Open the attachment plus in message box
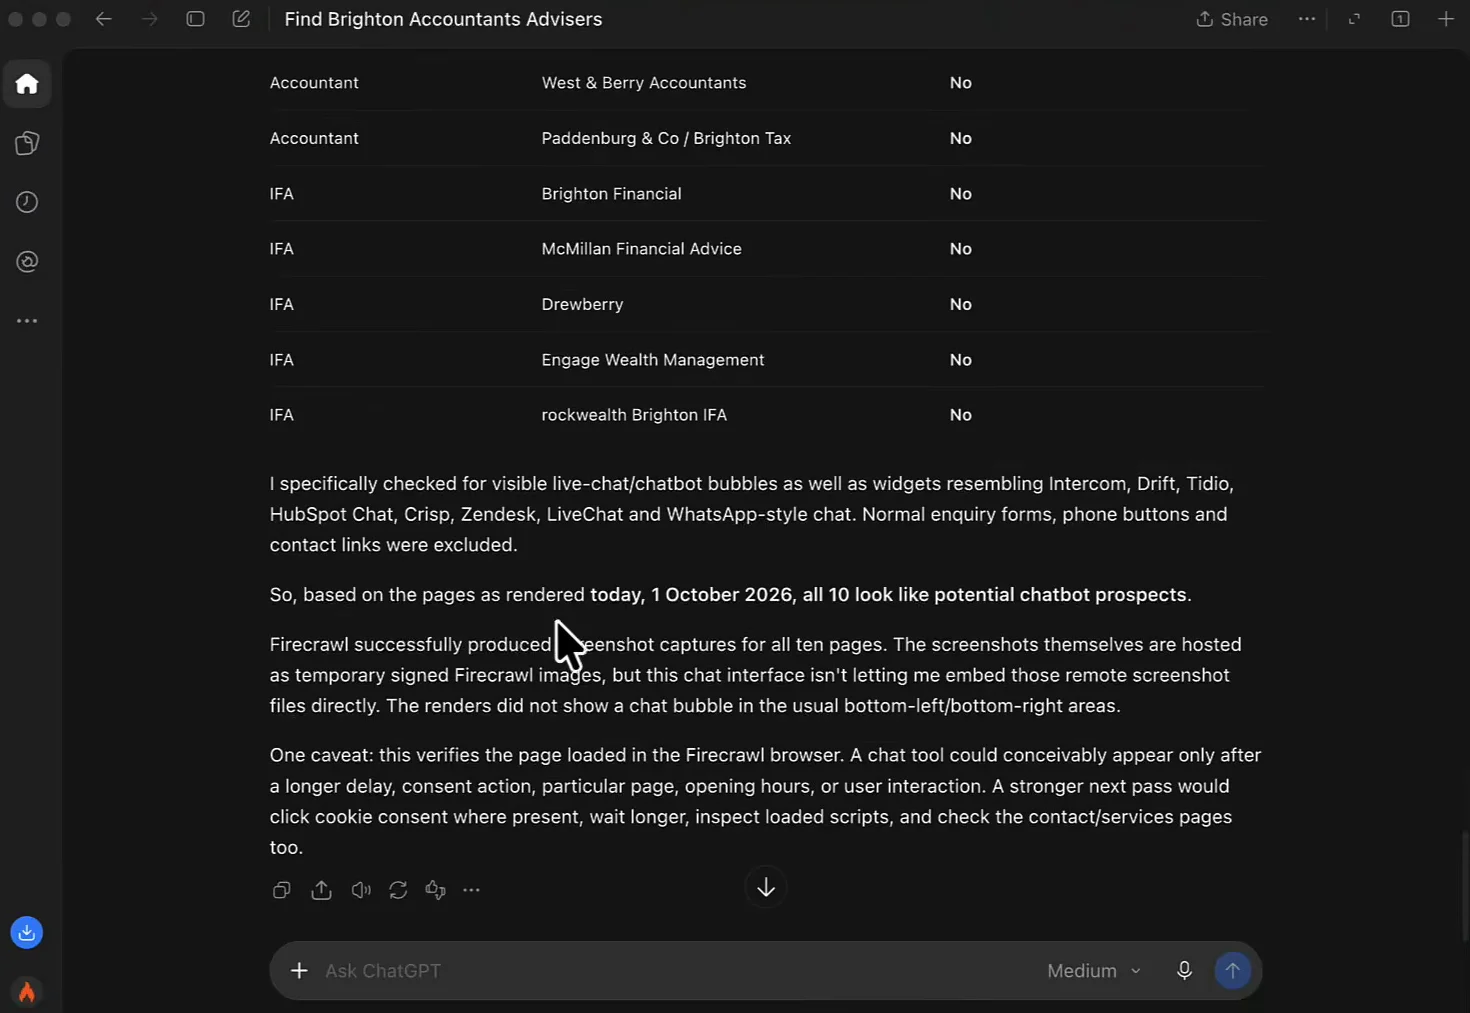The height and width of the screenshot is (1013, 1470). (299, 971)
